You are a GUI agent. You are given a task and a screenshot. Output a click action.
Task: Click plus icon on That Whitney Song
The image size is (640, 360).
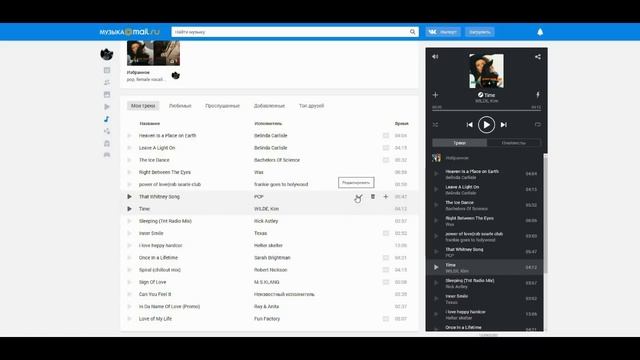386,197
